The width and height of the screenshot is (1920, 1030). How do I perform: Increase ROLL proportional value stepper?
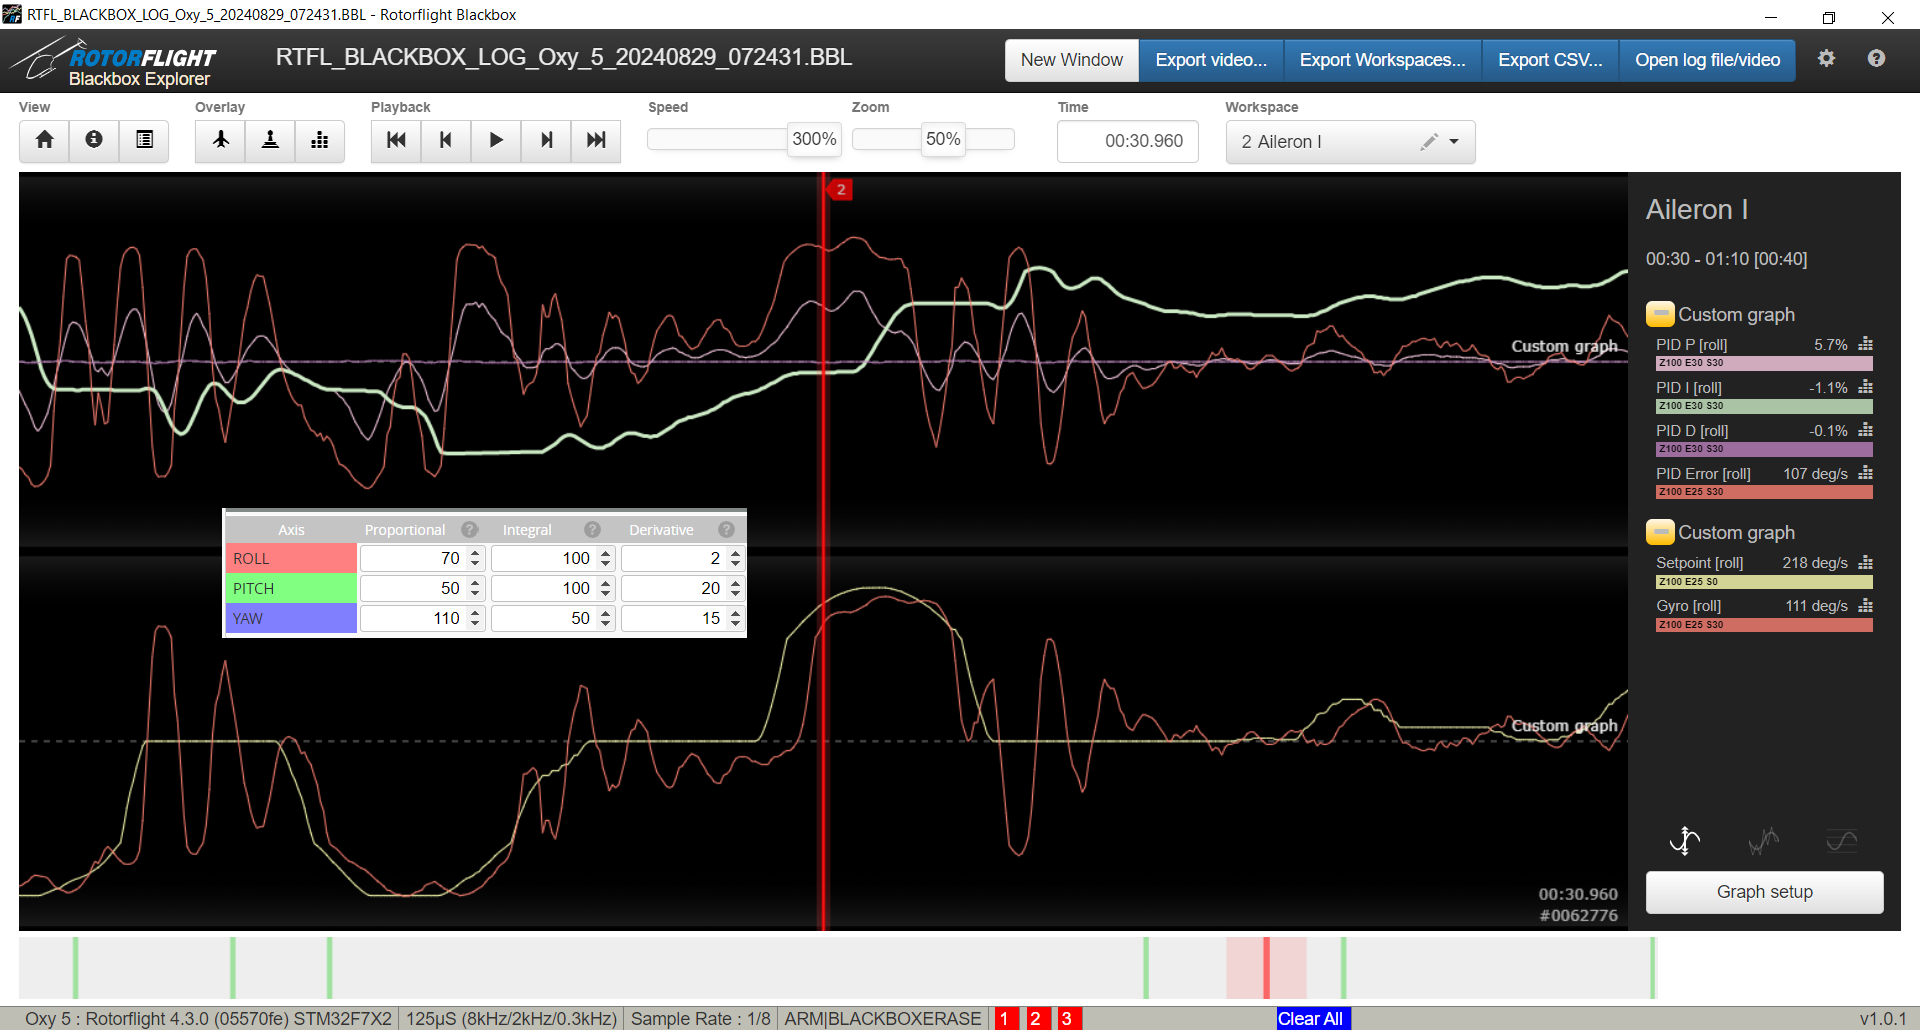(x=476, y=553)
